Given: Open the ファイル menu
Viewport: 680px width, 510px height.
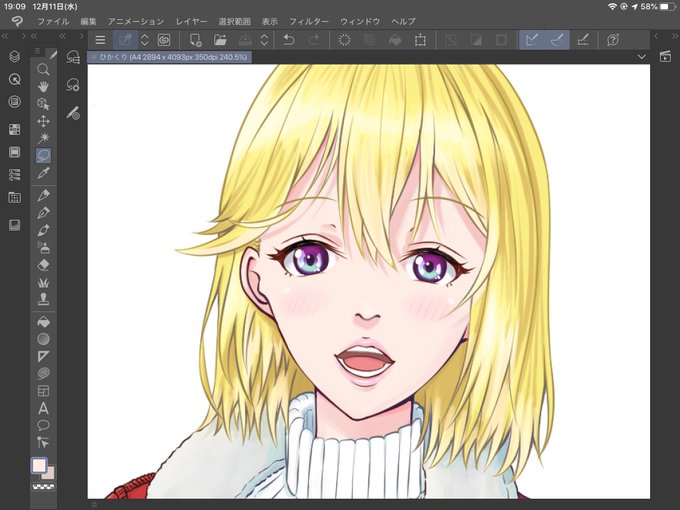Looking at the screenshot, I should (53, 21).
